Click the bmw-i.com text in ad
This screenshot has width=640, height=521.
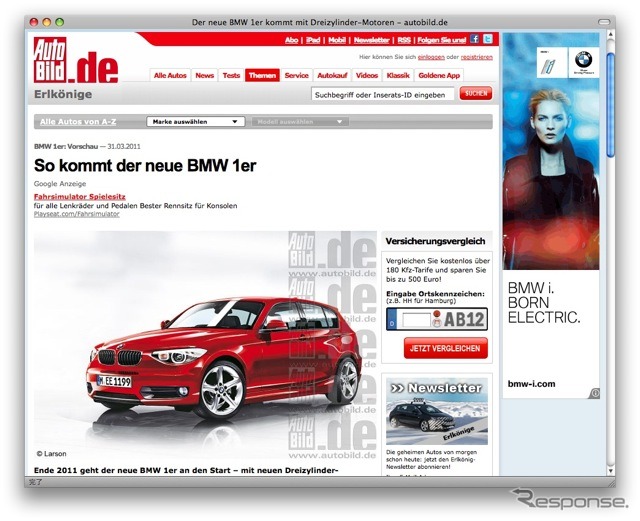point(531,384)
